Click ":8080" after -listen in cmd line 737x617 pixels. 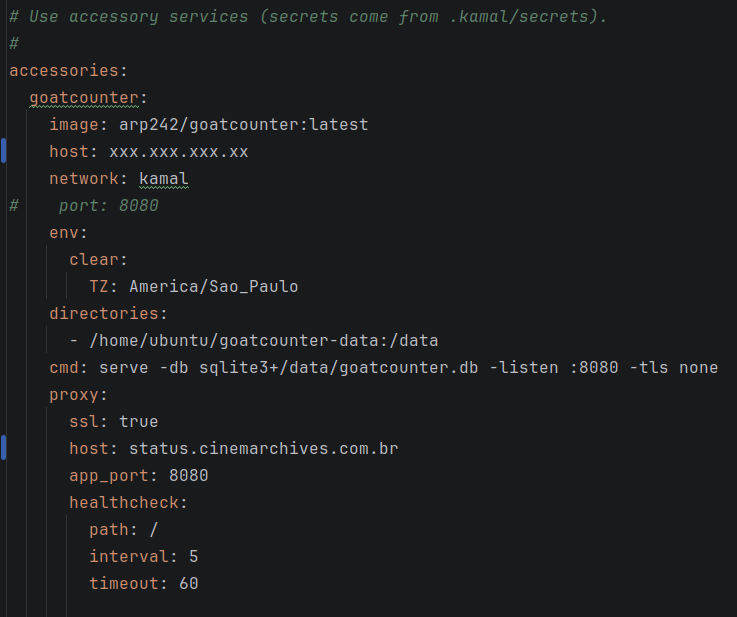594,367
